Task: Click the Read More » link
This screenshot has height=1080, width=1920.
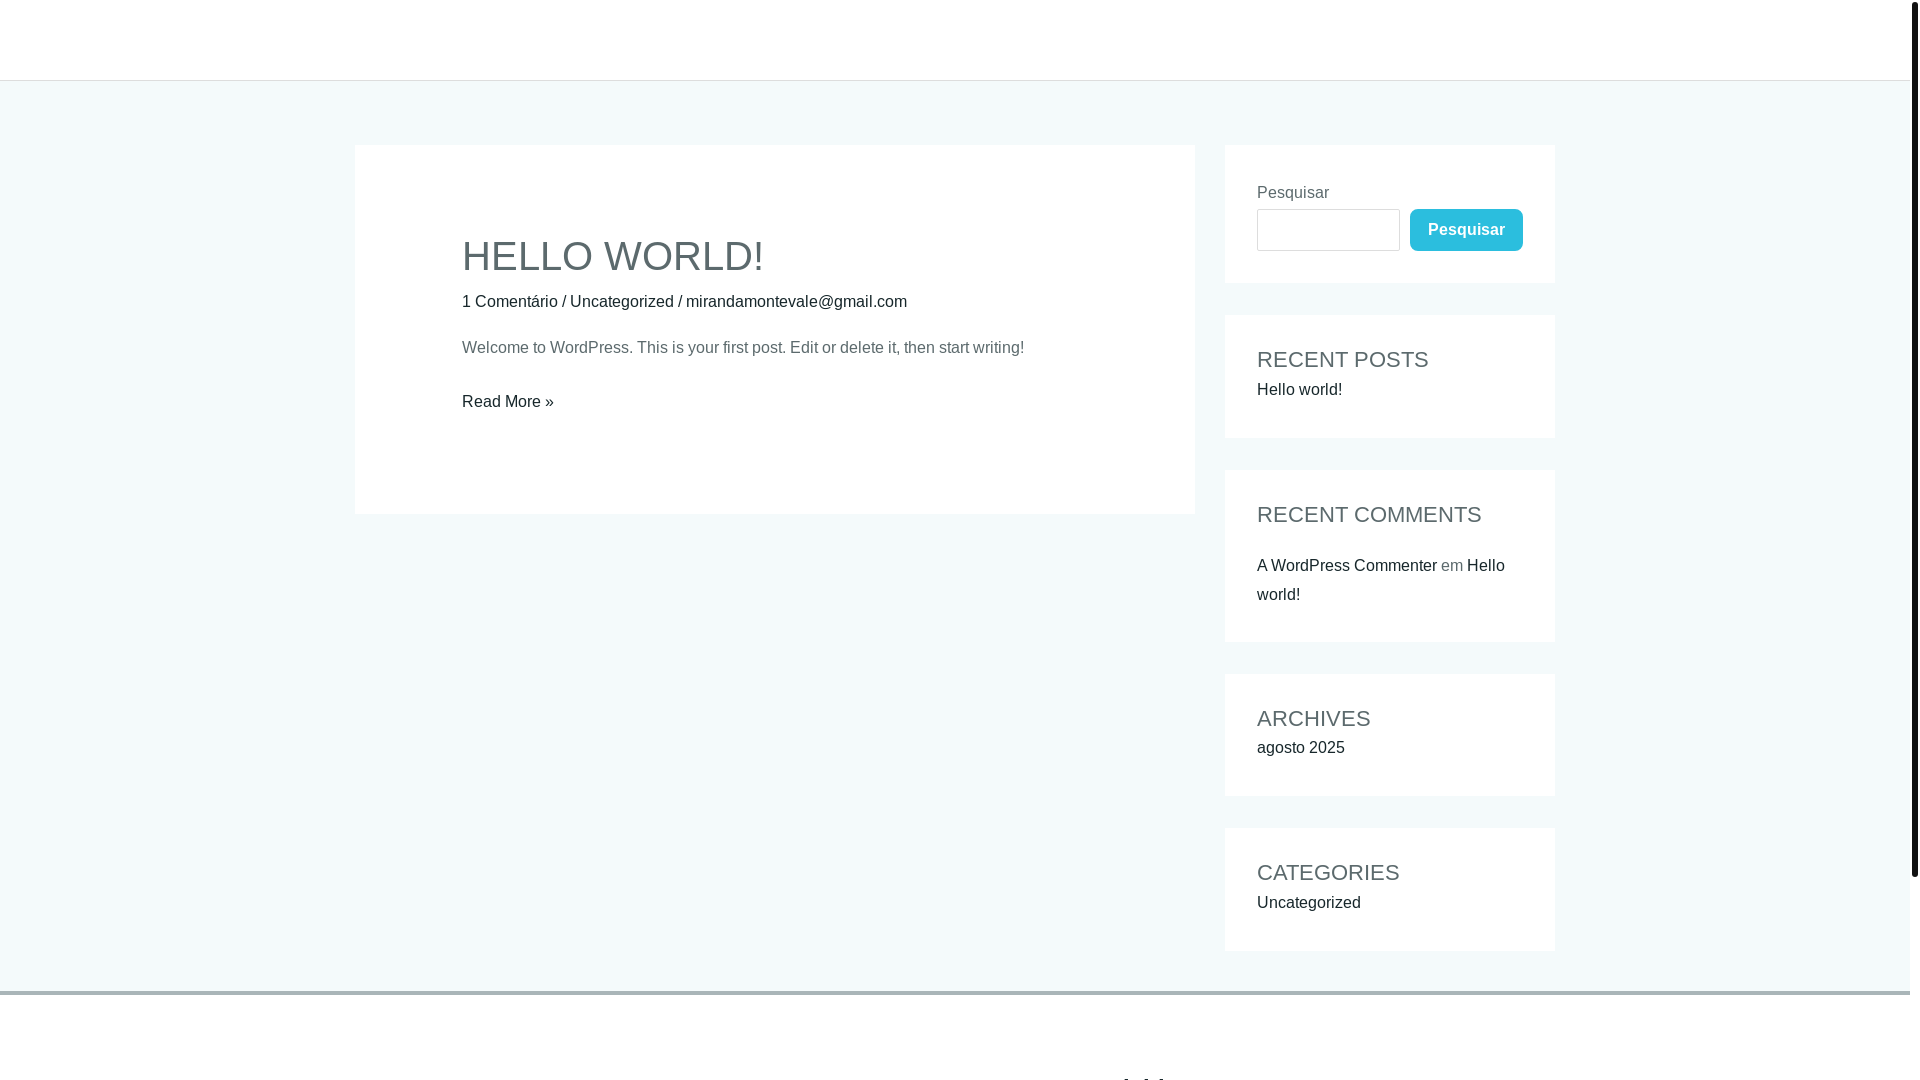Action: [507, 401]
